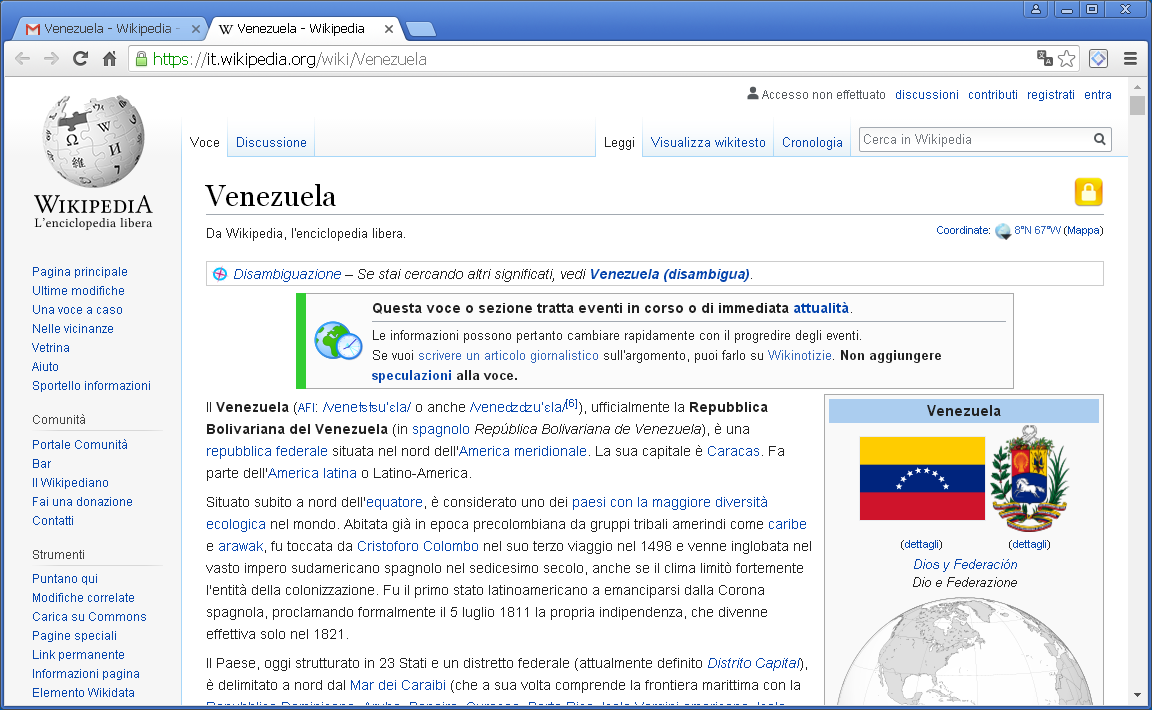The width and height of the screenshot is (1152, 710).
Task: Open the Visualizza wikitesto tab
Action: pos(708,143)
